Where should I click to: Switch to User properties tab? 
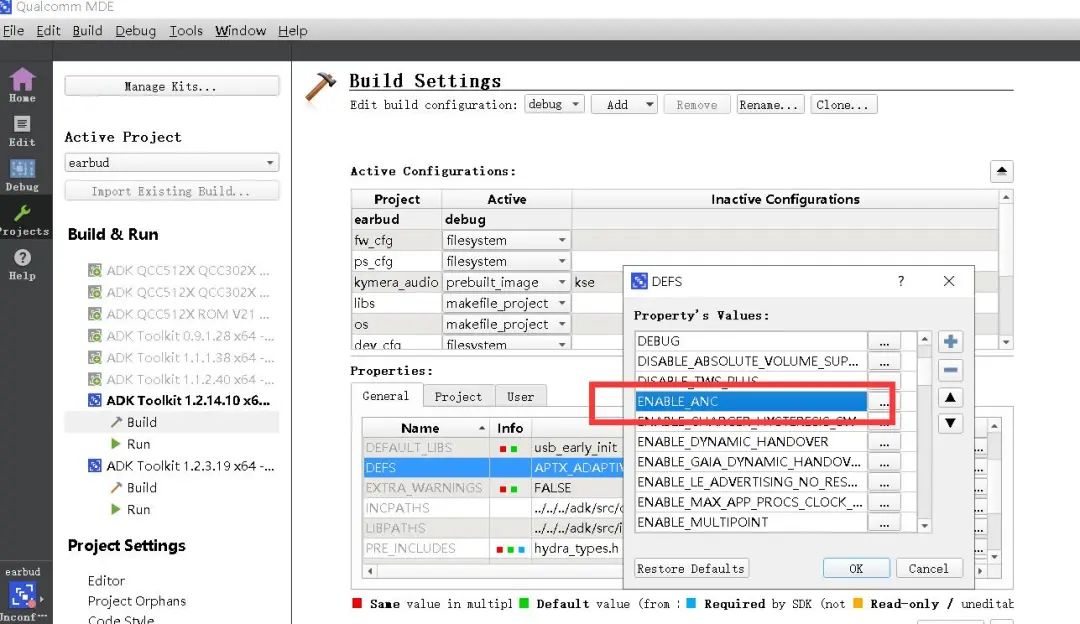pyautogui.click(x=520, y=397)
